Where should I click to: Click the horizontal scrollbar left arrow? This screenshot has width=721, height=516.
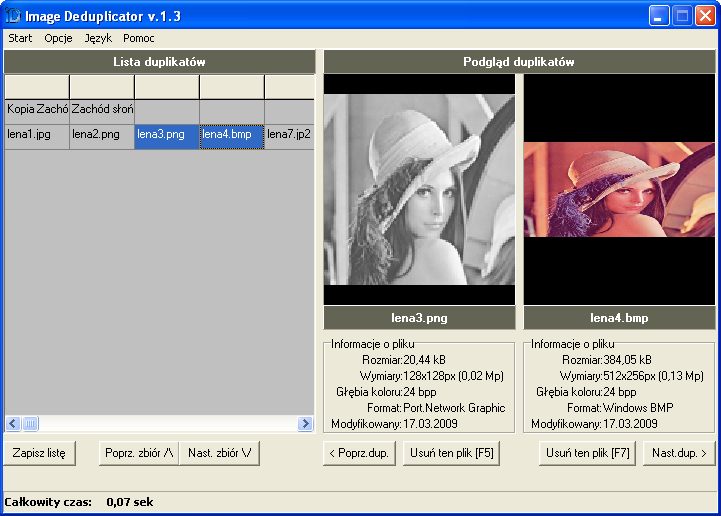point(13,423)
